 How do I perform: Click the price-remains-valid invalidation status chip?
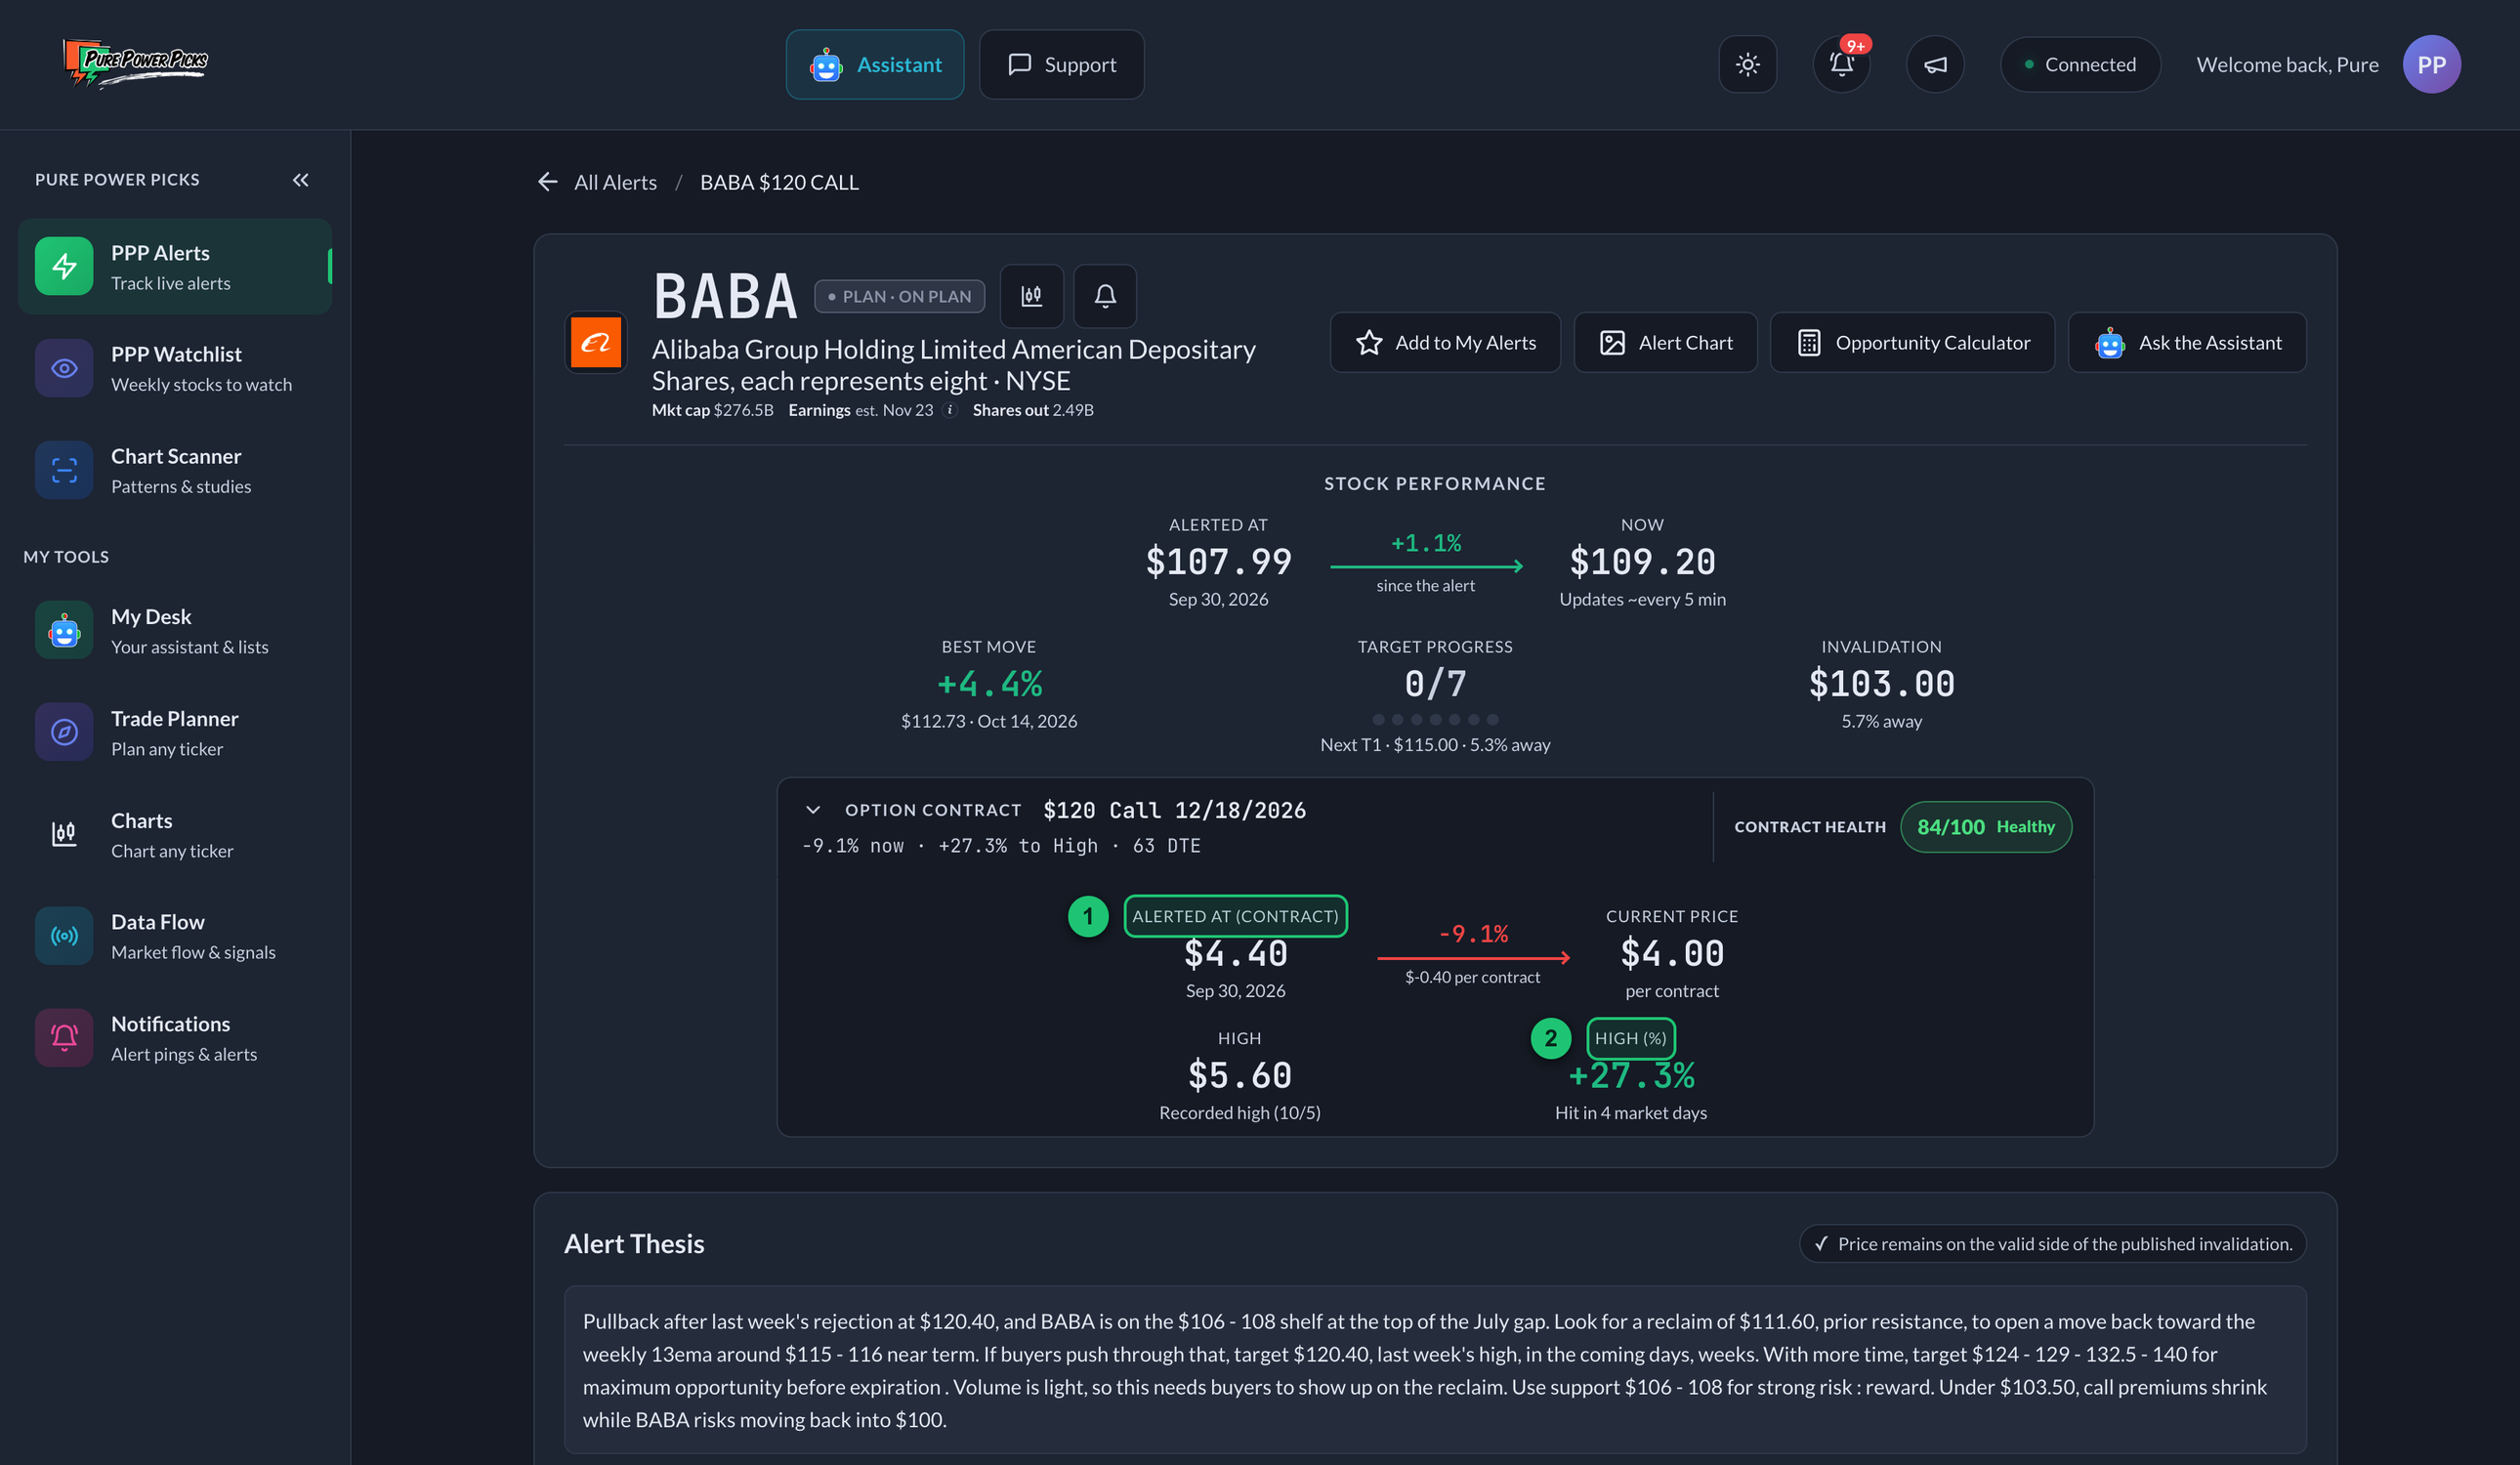(2053, 1244)
